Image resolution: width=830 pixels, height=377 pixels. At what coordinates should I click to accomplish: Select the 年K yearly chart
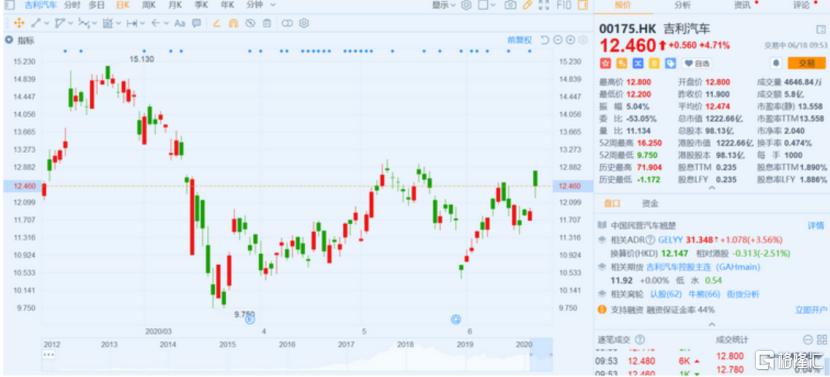click(x=228, y=5)
